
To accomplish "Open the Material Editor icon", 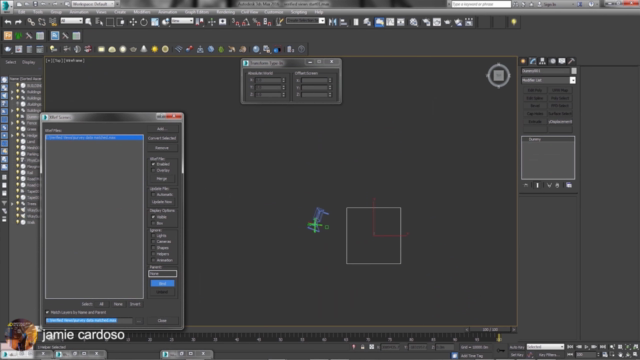I will 413,22.
